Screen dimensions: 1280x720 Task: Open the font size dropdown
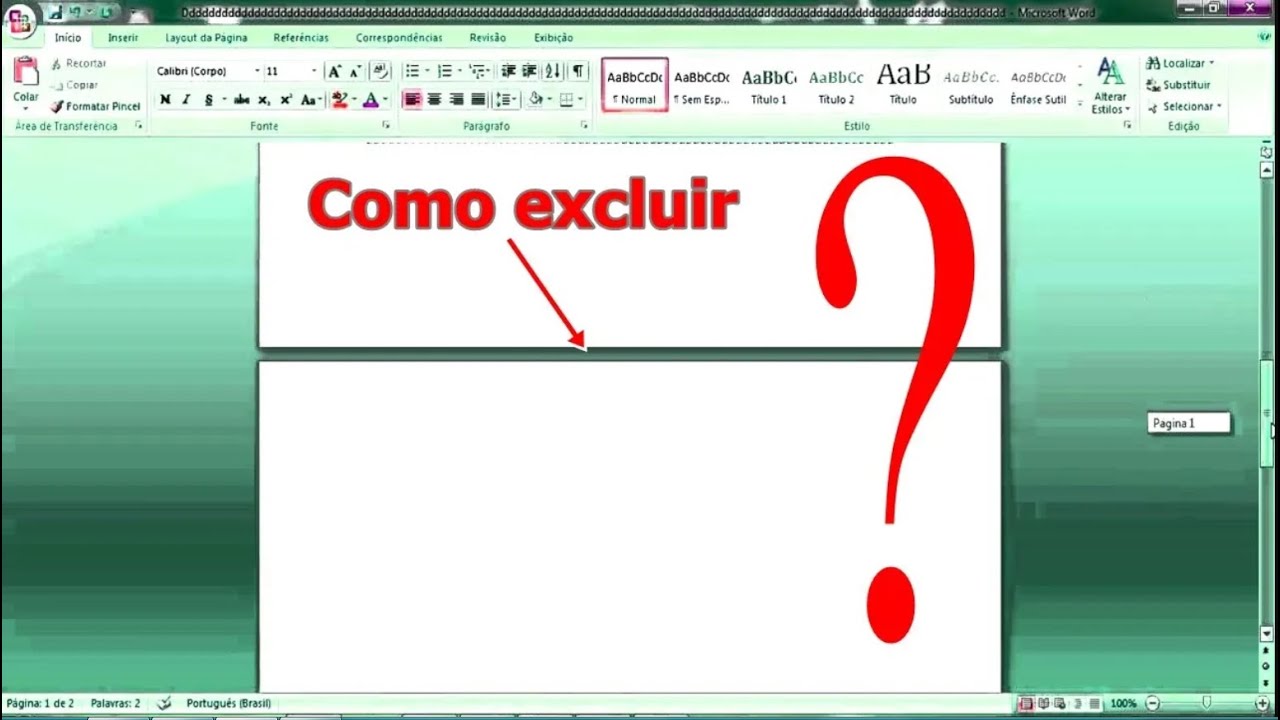(x=313, y=71)
